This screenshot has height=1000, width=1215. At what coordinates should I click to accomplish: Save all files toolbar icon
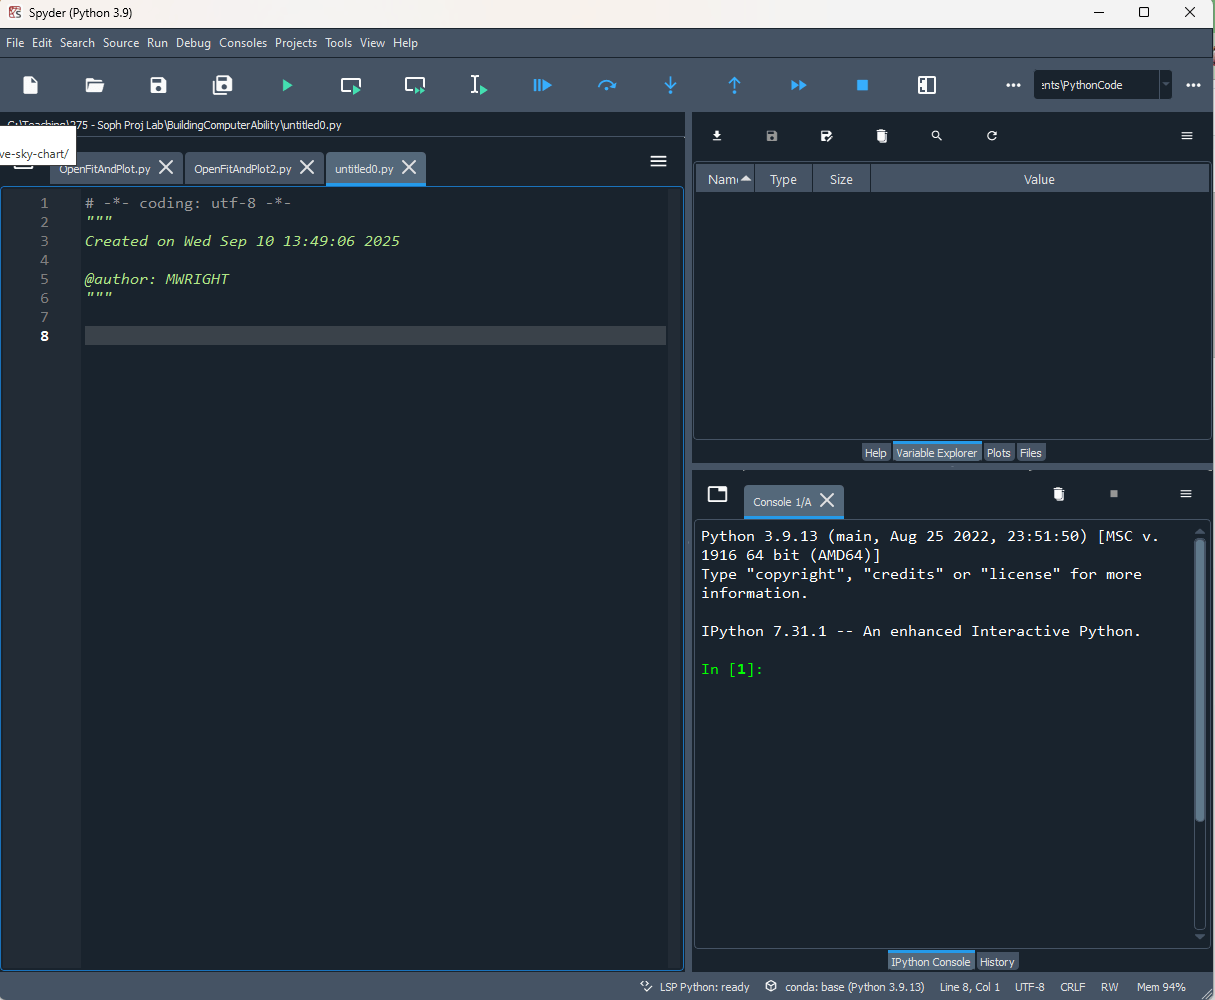pyautogui.click(x=223, y=85)
